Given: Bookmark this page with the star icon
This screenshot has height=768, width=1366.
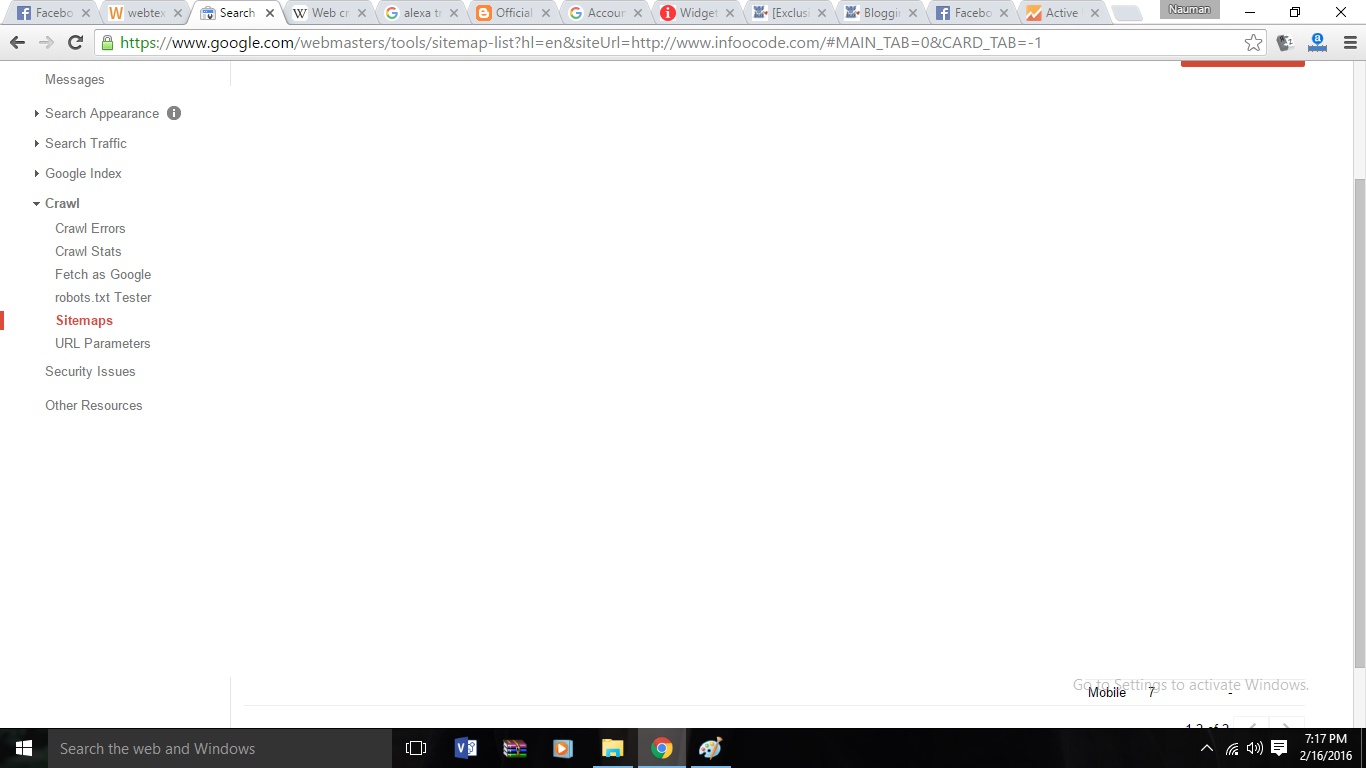Looking at the screenshot, I should pos(1253,43).
